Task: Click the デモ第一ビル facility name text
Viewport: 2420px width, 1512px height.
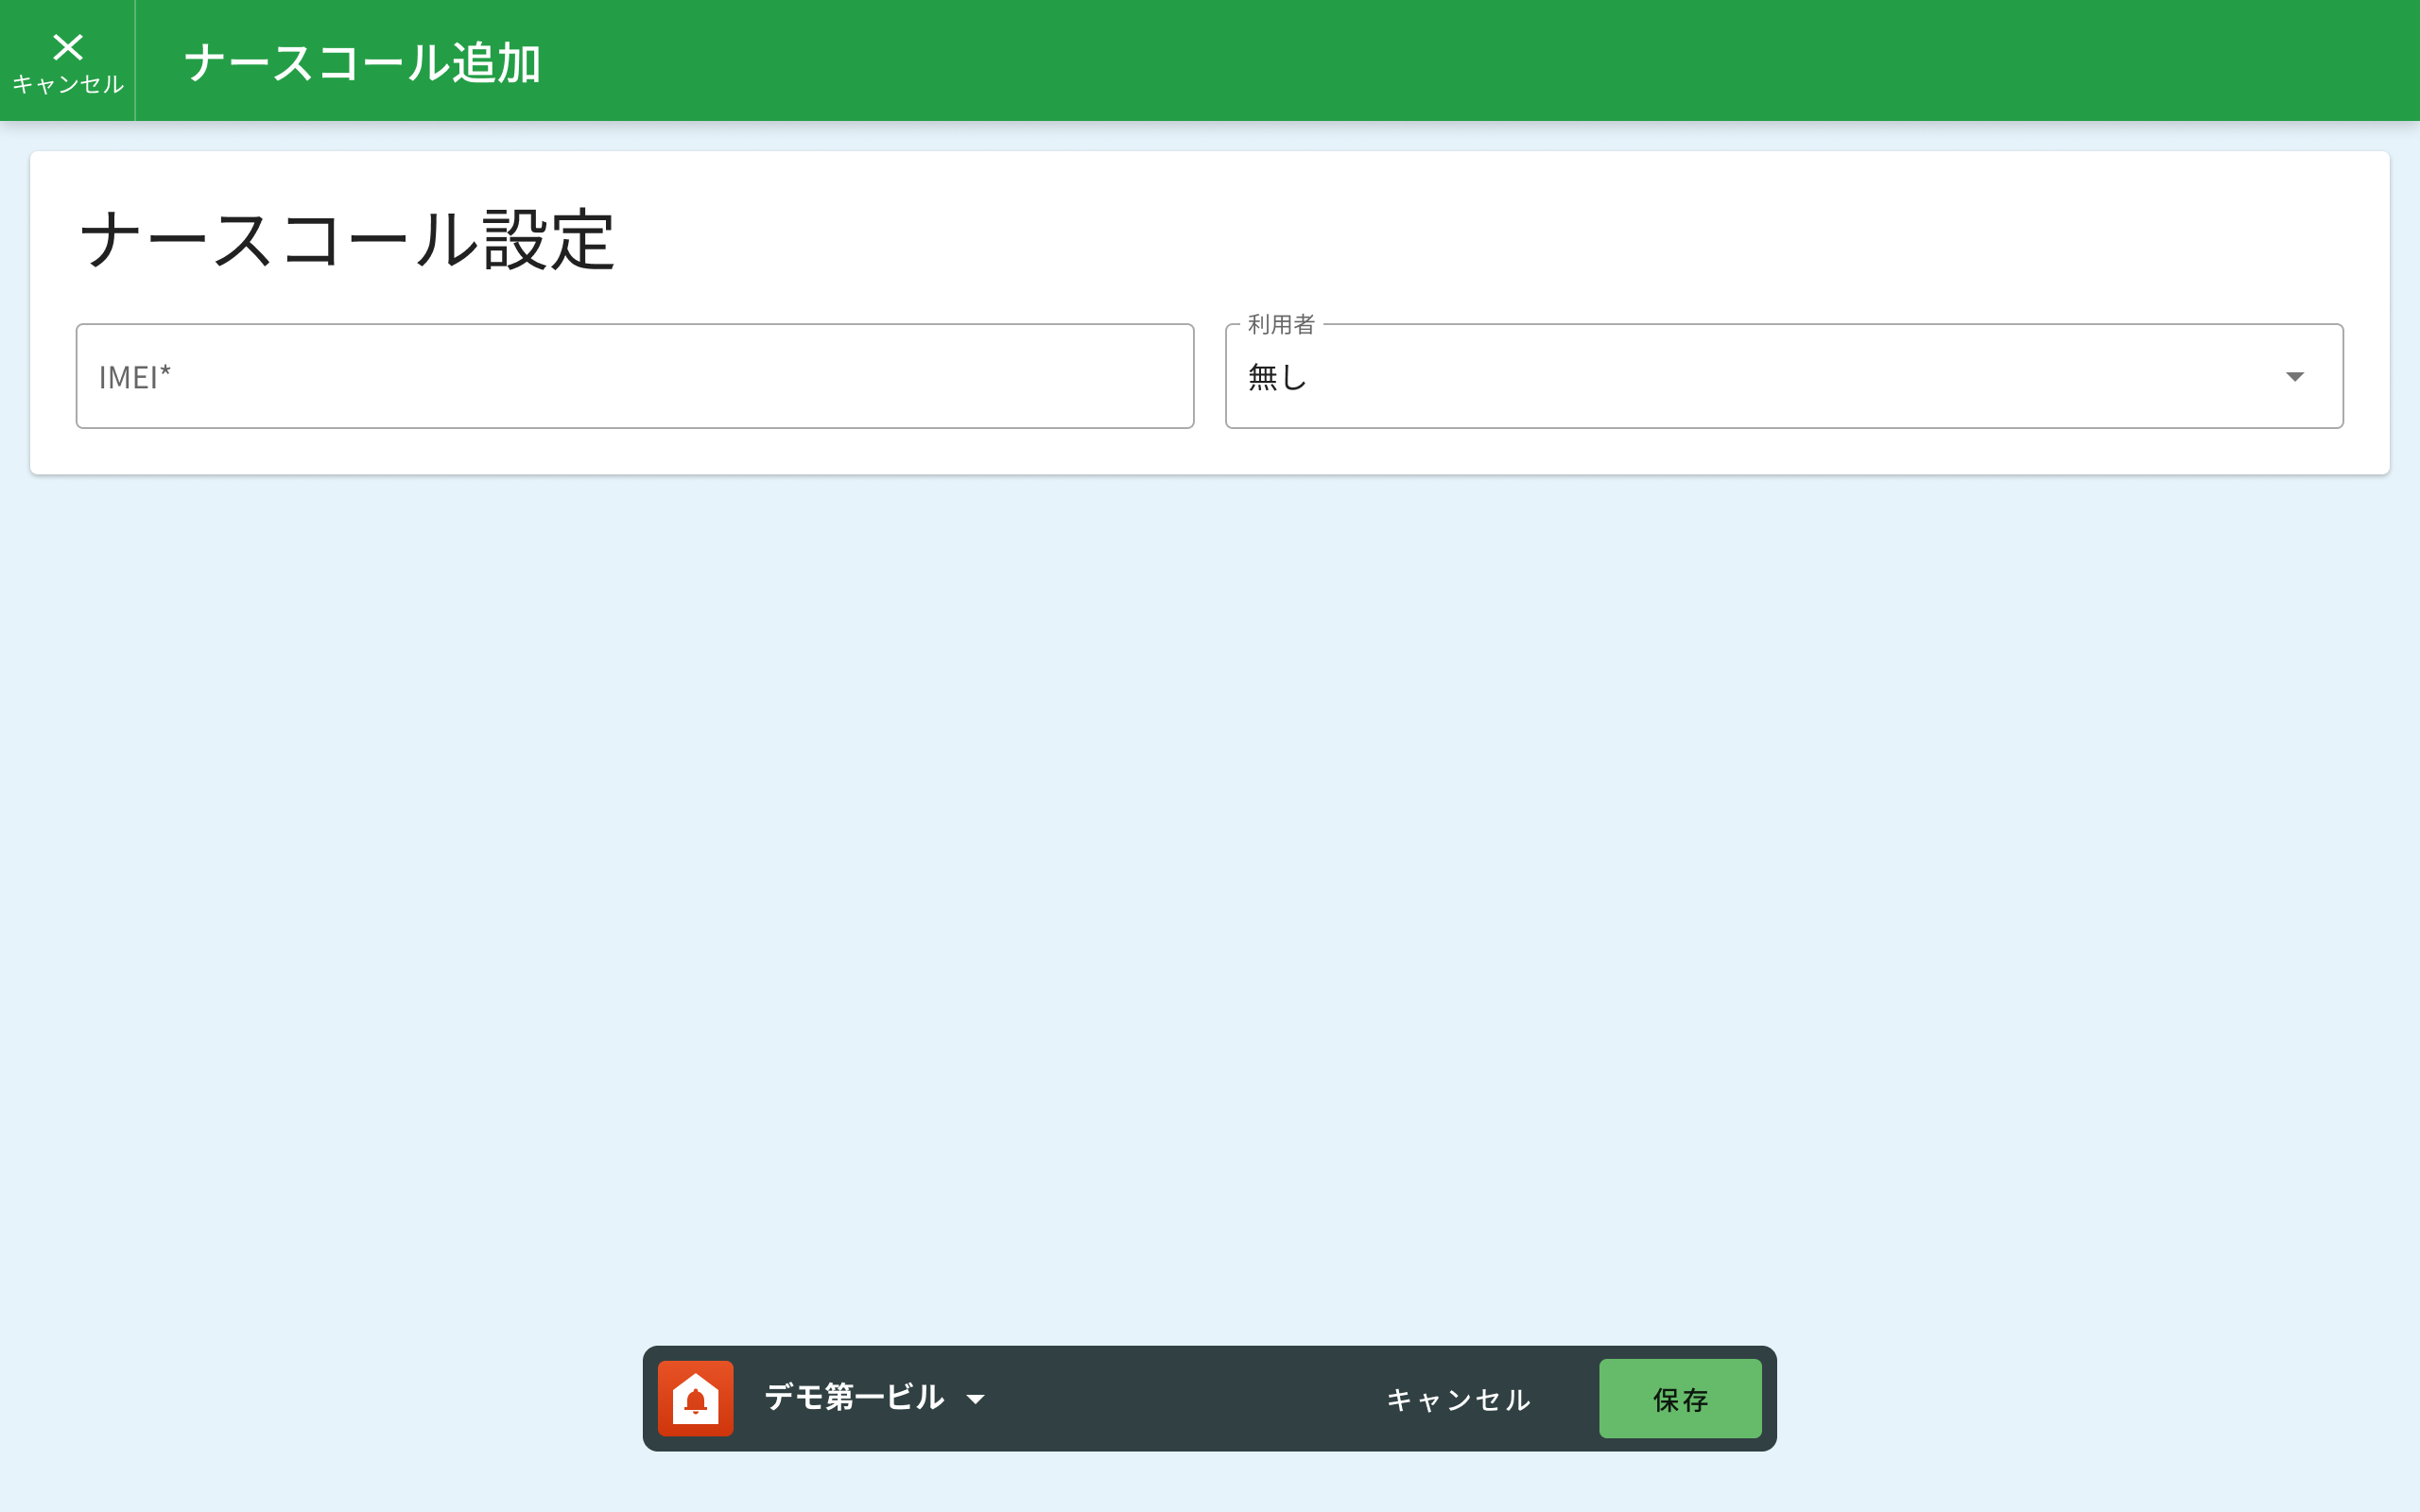Action: [x=853, y=1398]
